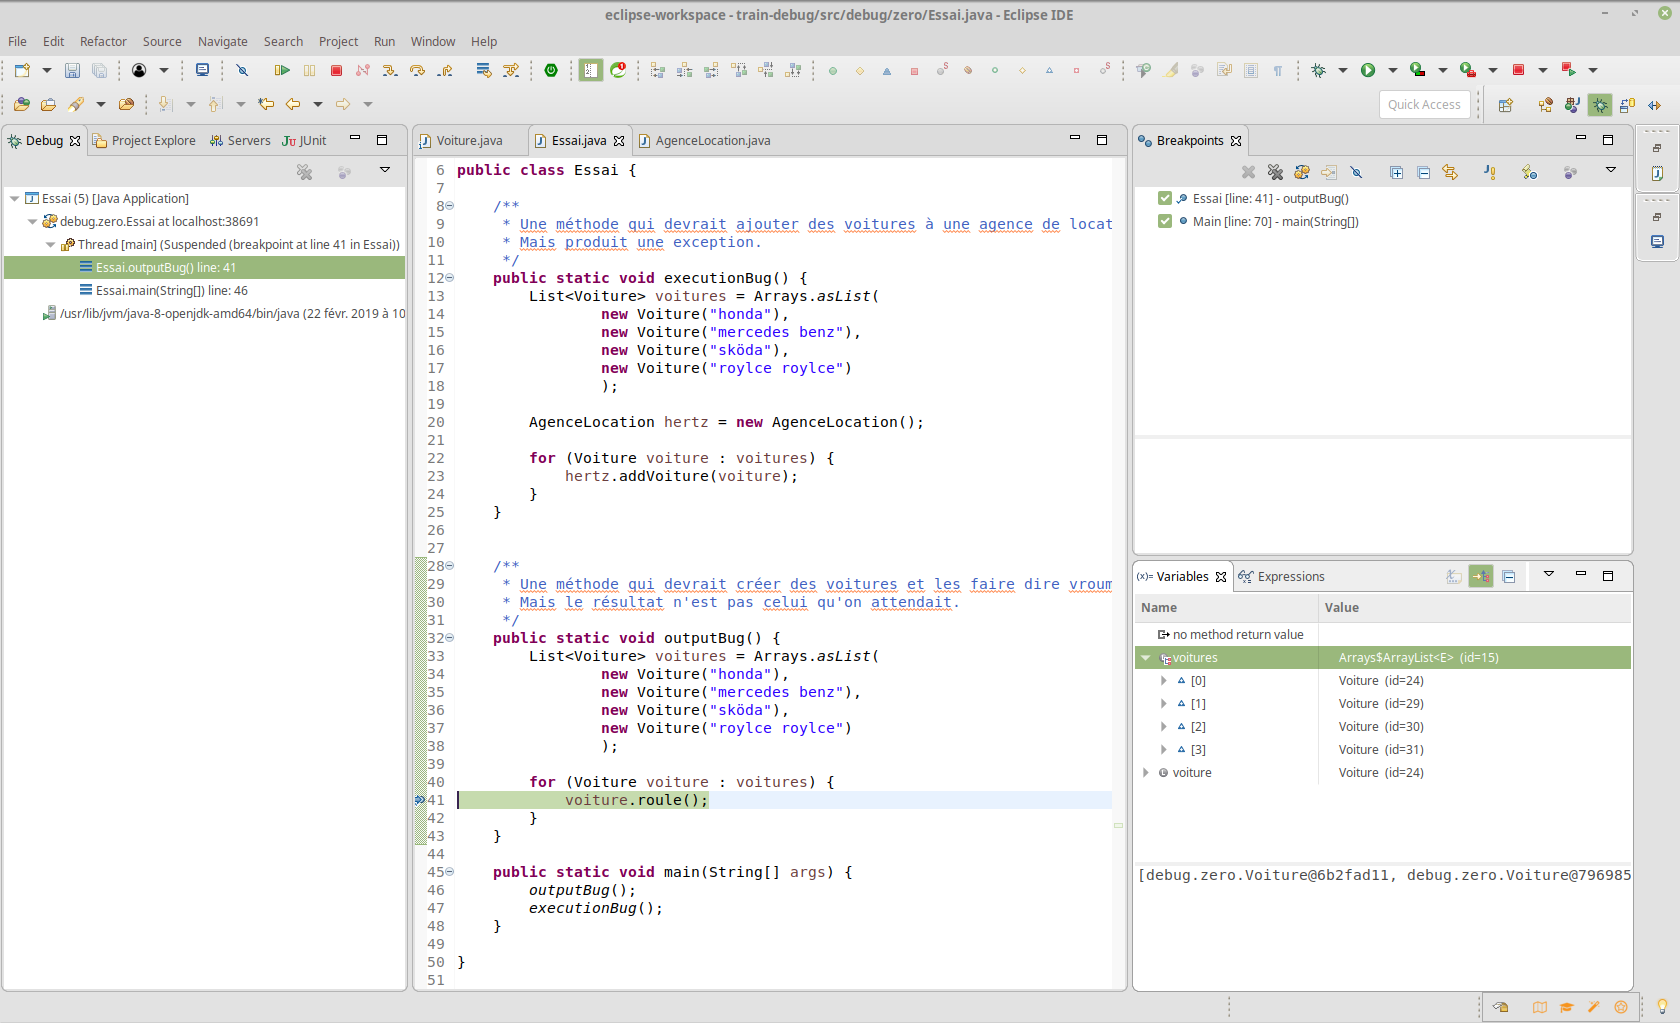Open the Refactor menu
Viewport: 1680px width, 1023px height.
tap(103, 42)
